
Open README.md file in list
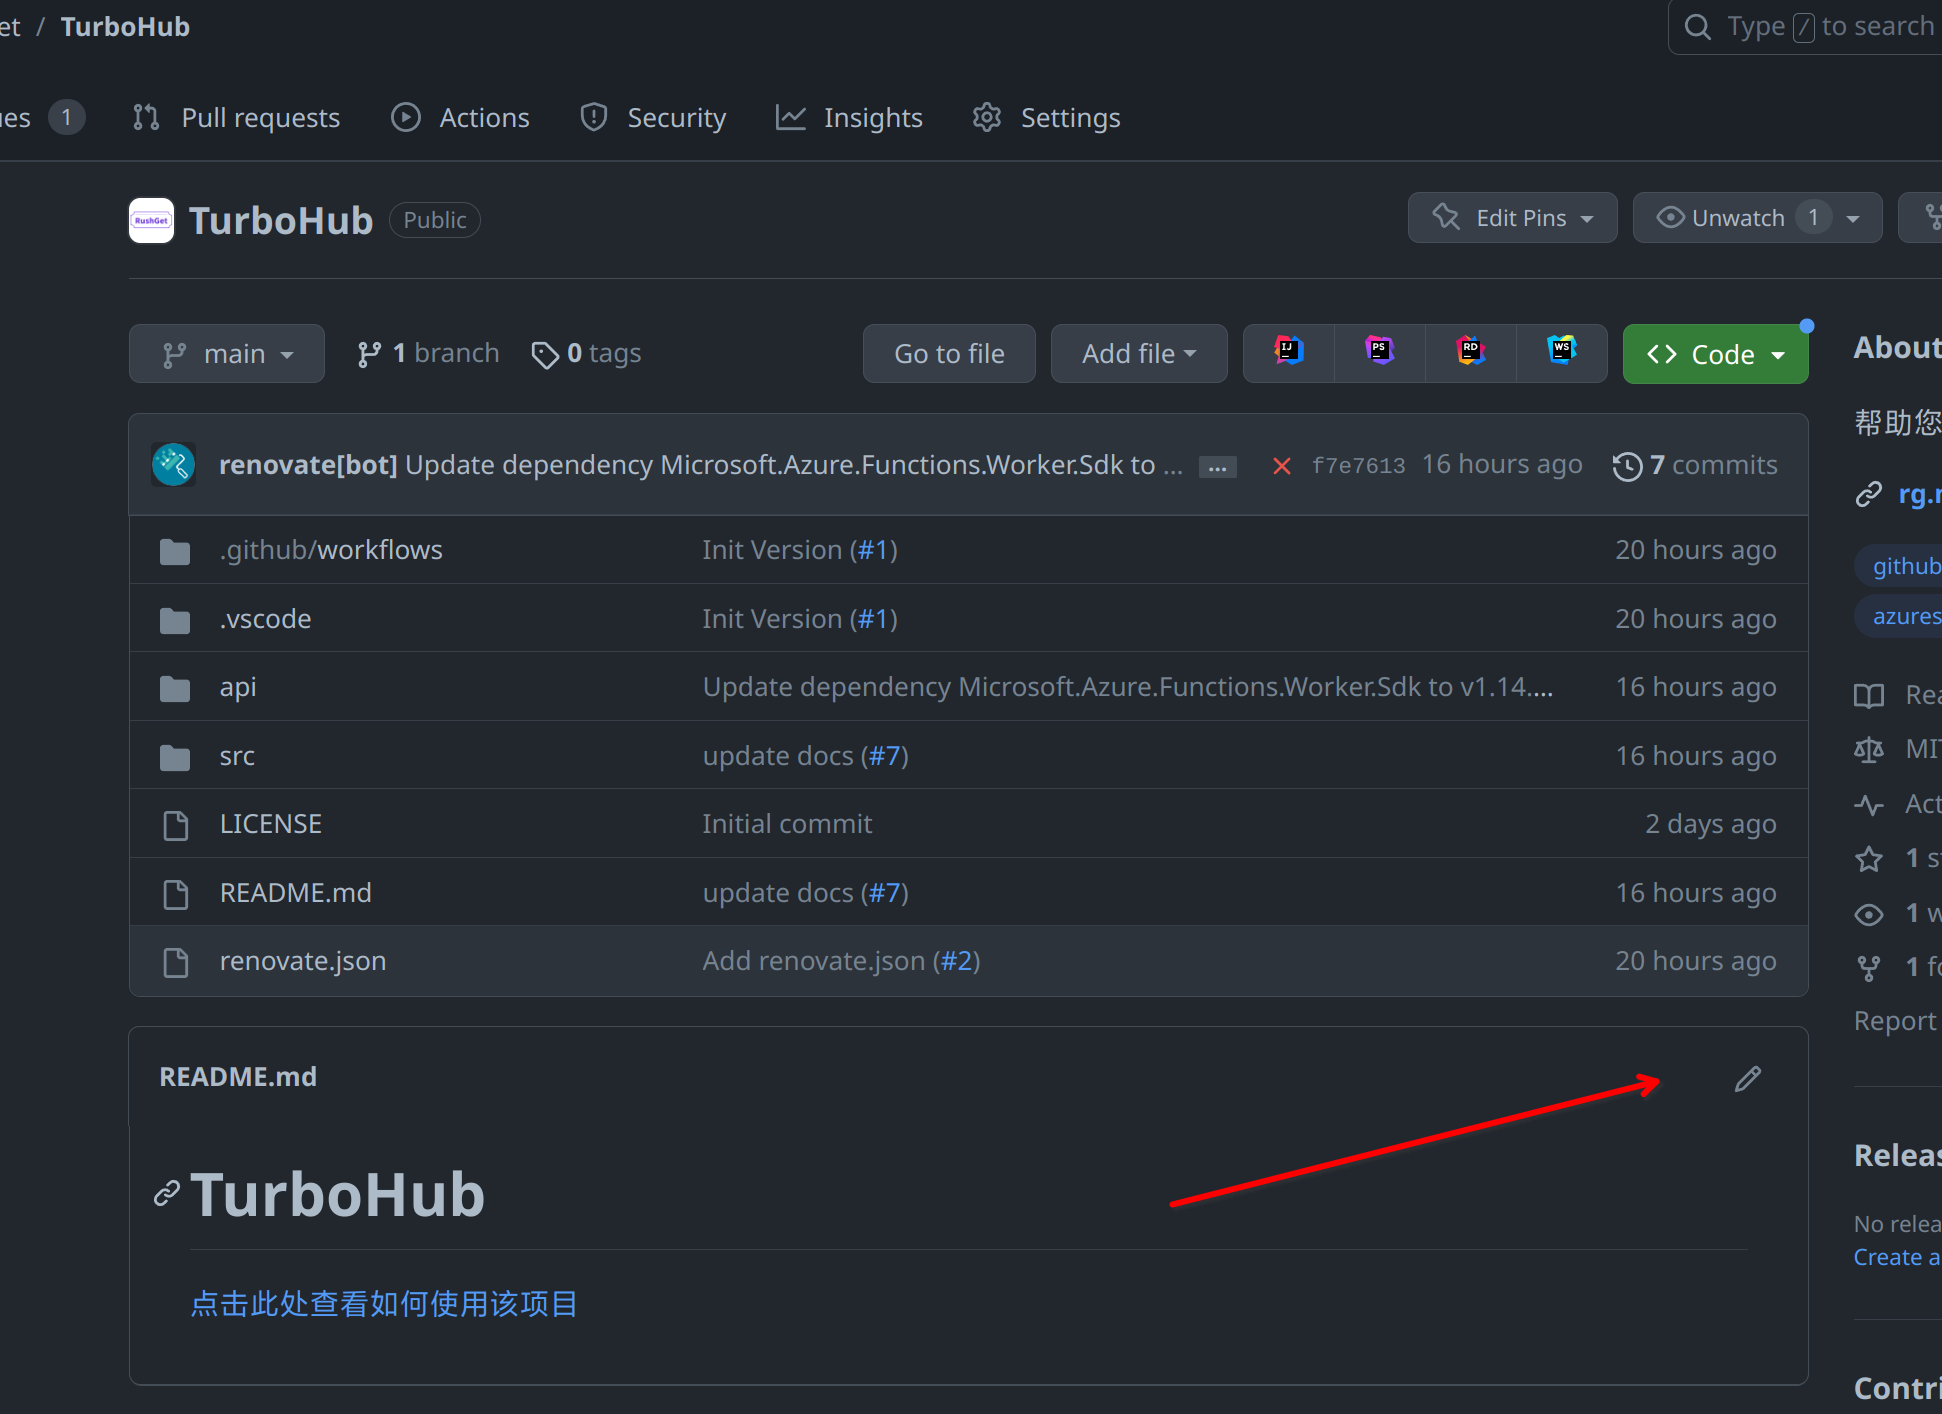pos(295,893)
